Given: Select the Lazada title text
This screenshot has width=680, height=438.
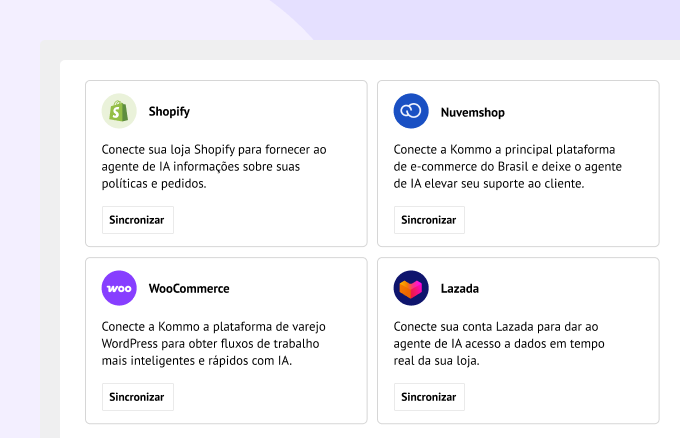Looking at the screenshot, I should coord(460,289).
